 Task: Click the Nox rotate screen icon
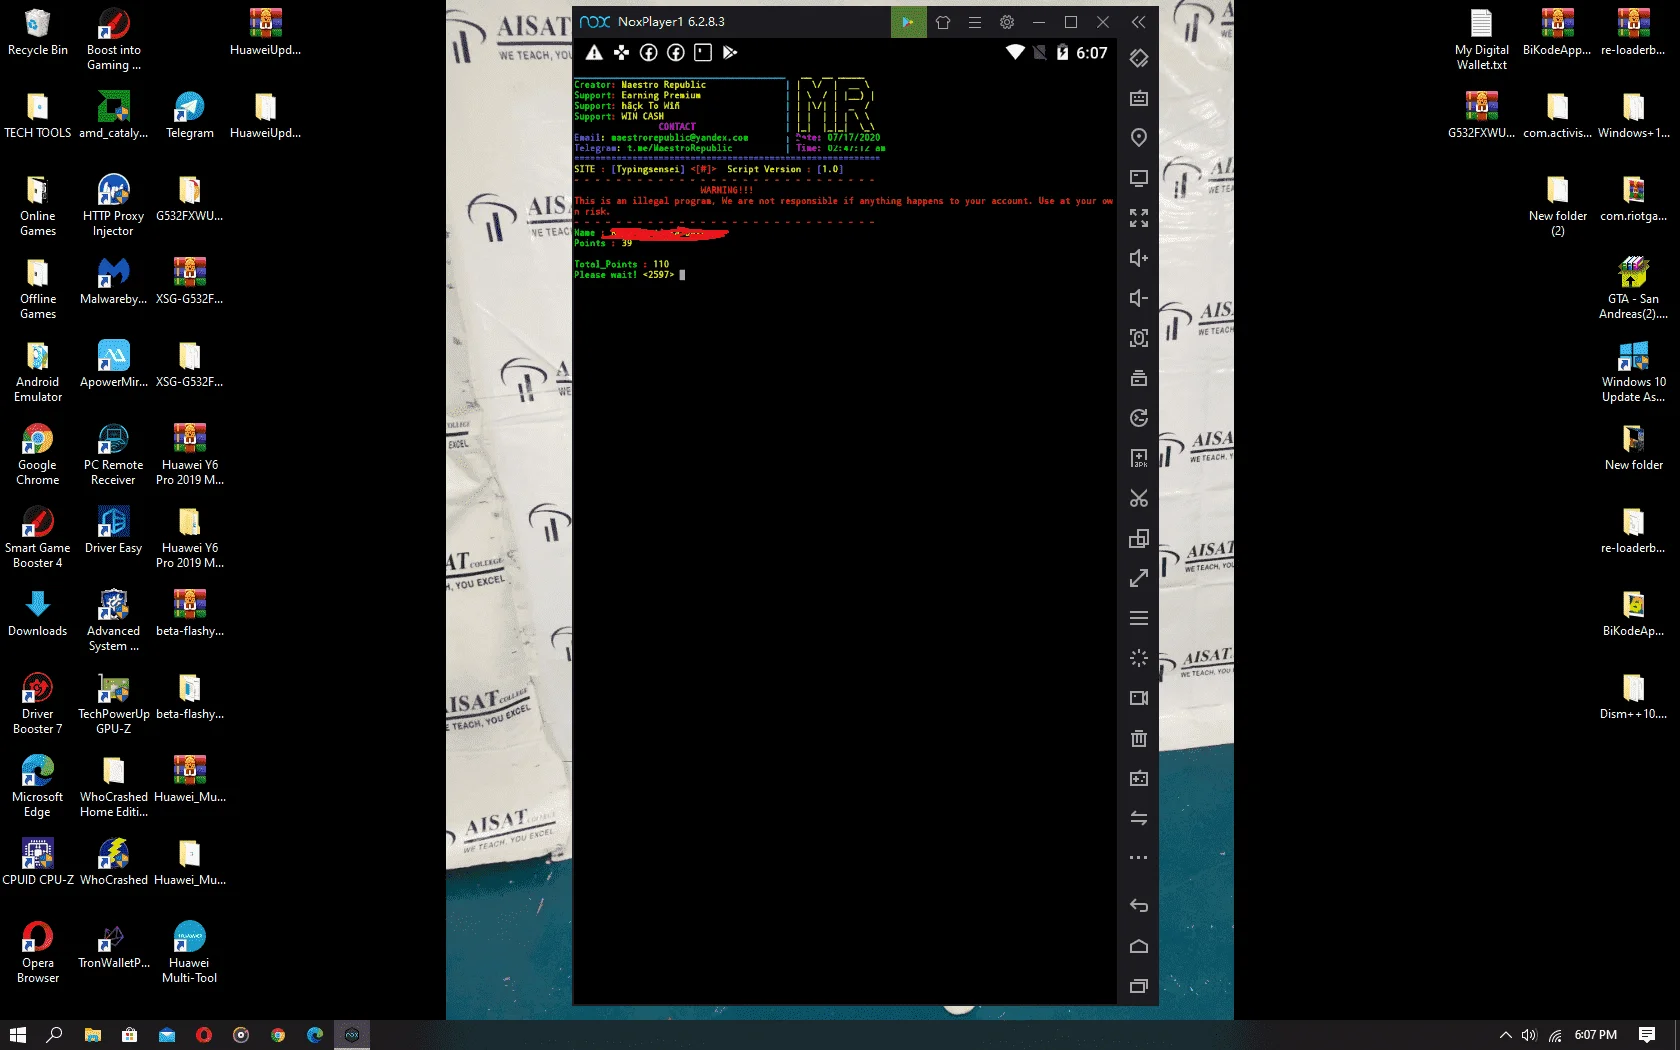pos(1138,58)
